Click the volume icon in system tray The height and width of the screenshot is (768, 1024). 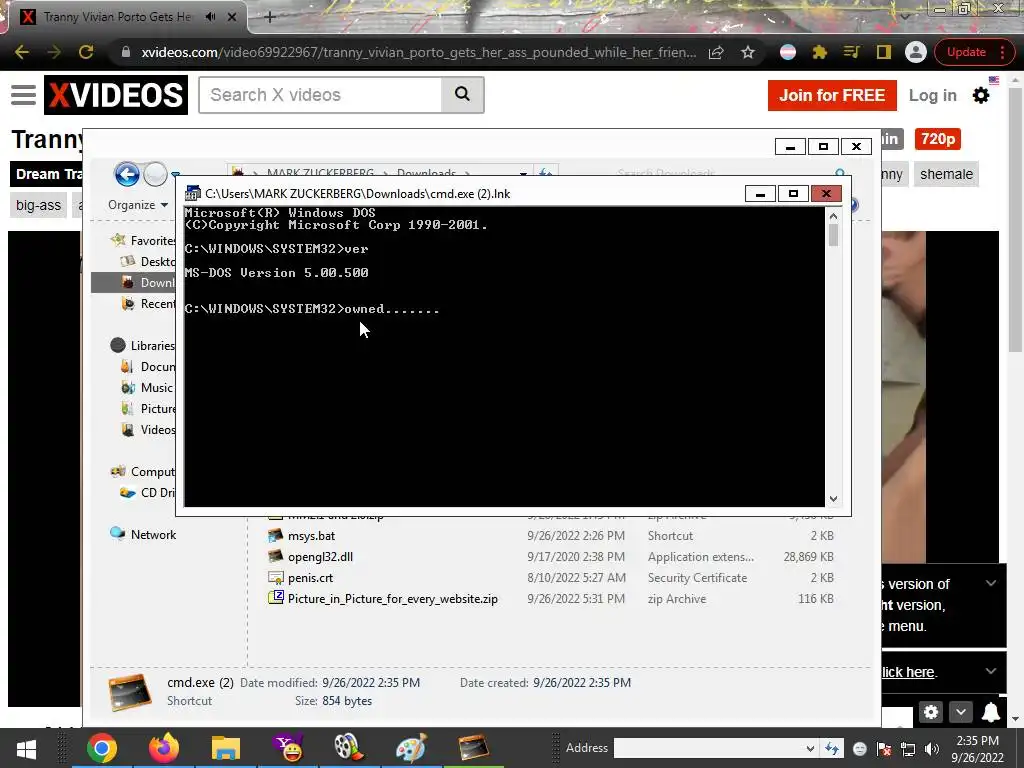coord(932,749)
